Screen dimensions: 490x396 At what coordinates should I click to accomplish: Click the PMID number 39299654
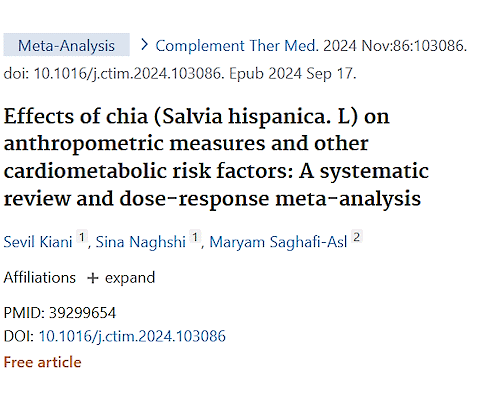point(82,313)
